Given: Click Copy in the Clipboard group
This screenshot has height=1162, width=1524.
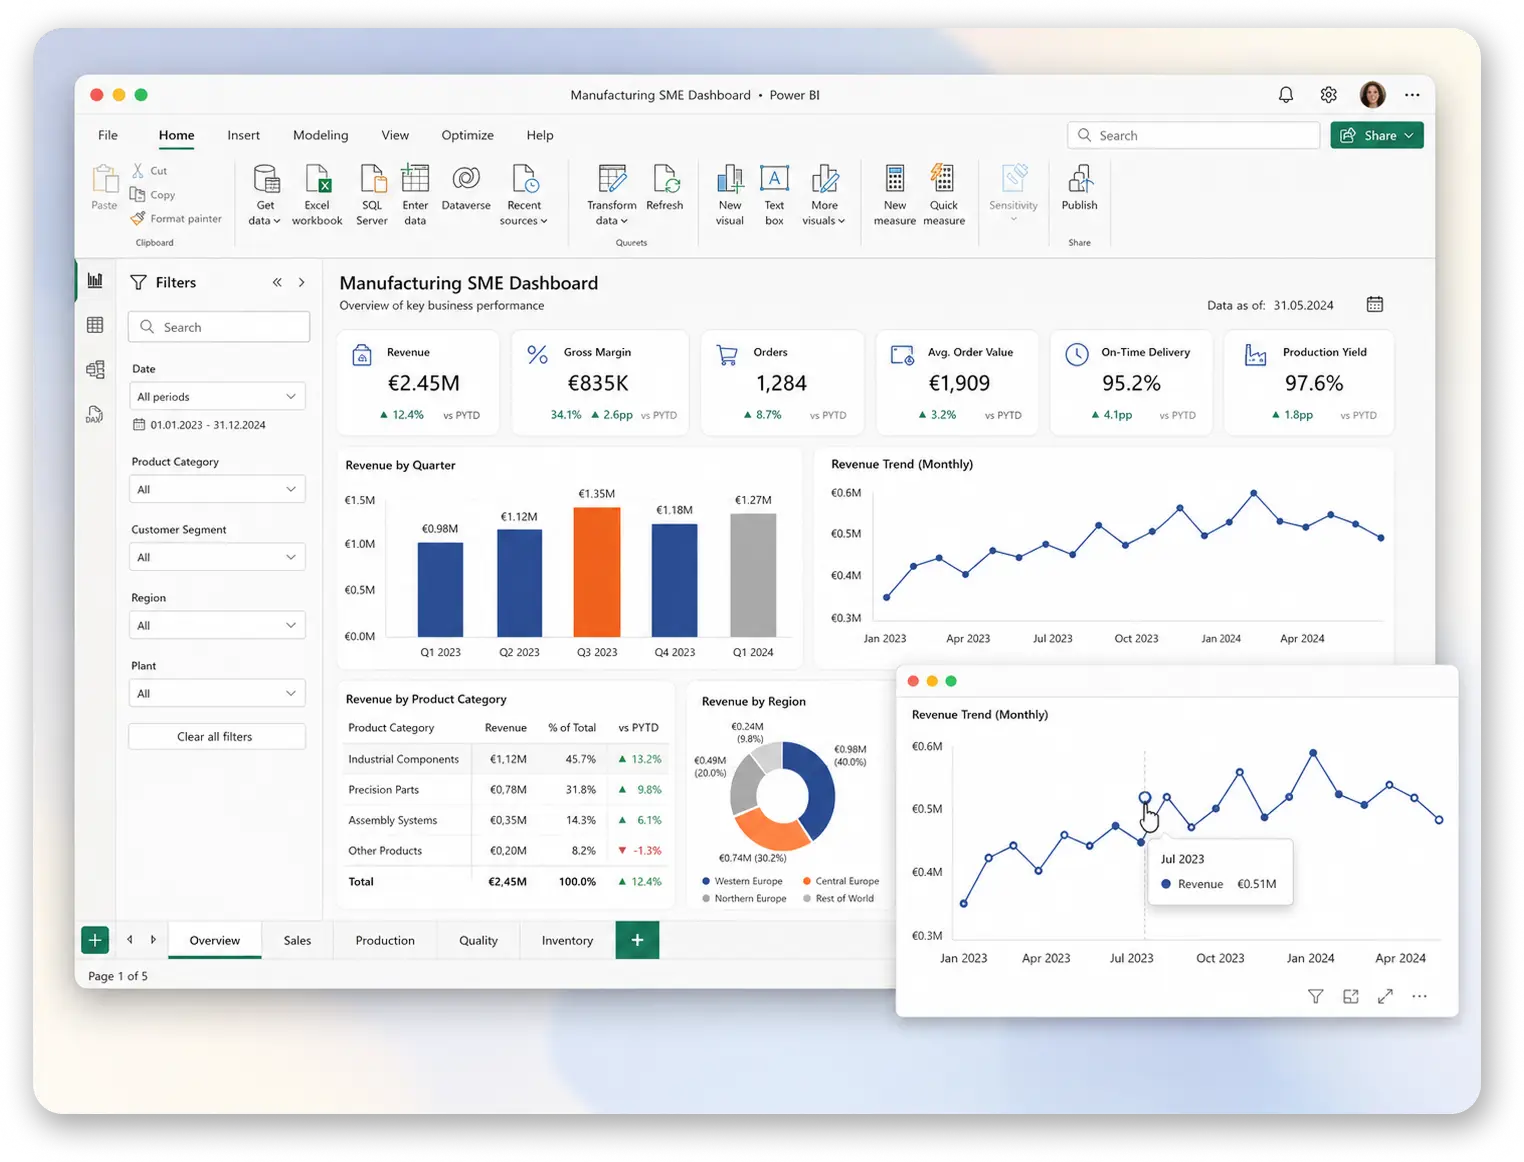Looking at the screenshot, I should point(153,195).
